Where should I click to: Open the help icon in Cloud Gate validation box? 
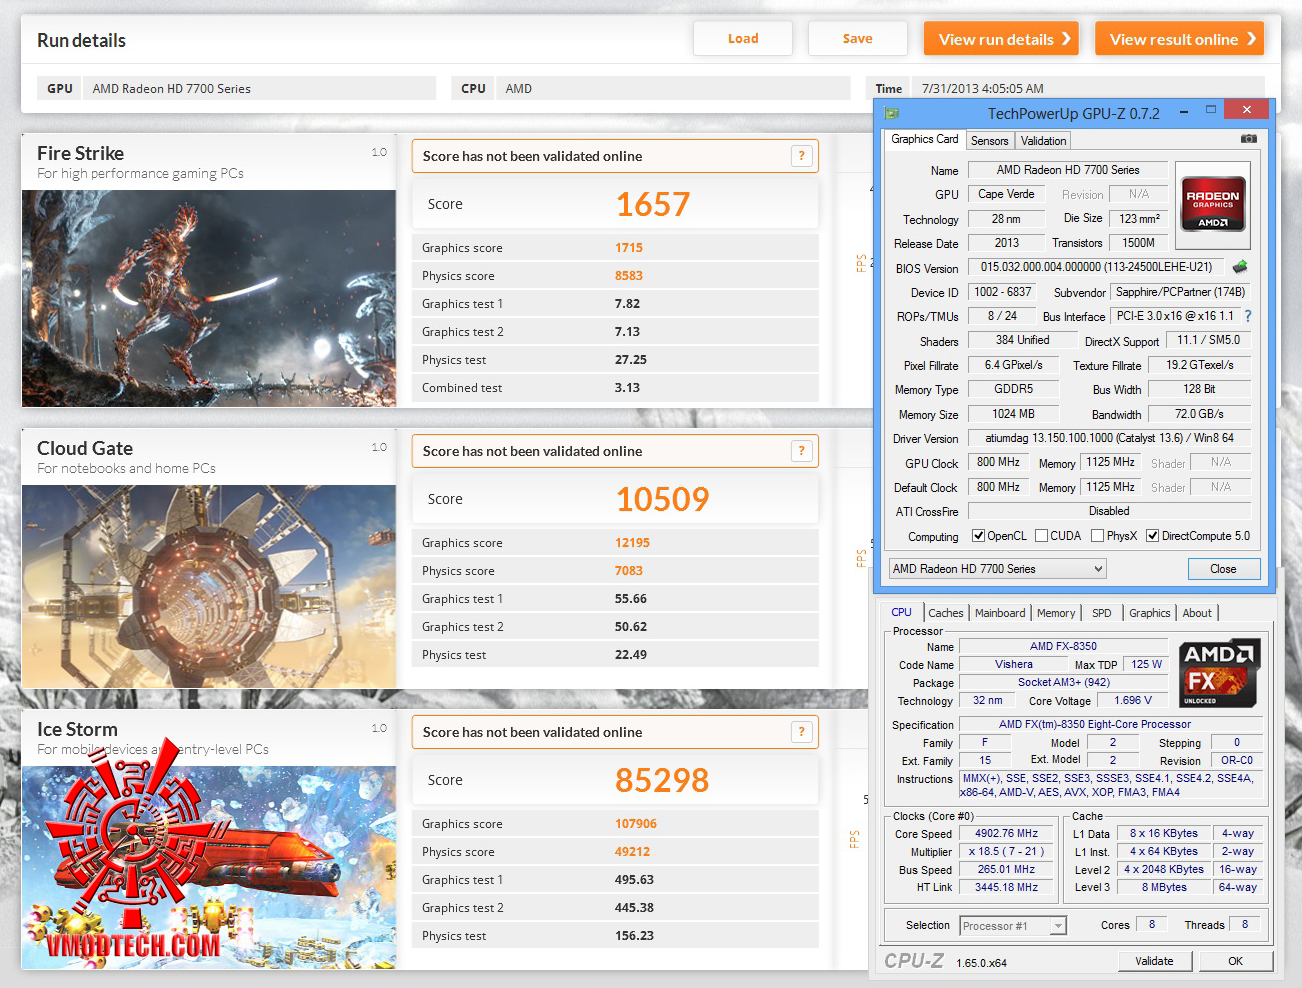pyautogui.click(x=801, y=450)
